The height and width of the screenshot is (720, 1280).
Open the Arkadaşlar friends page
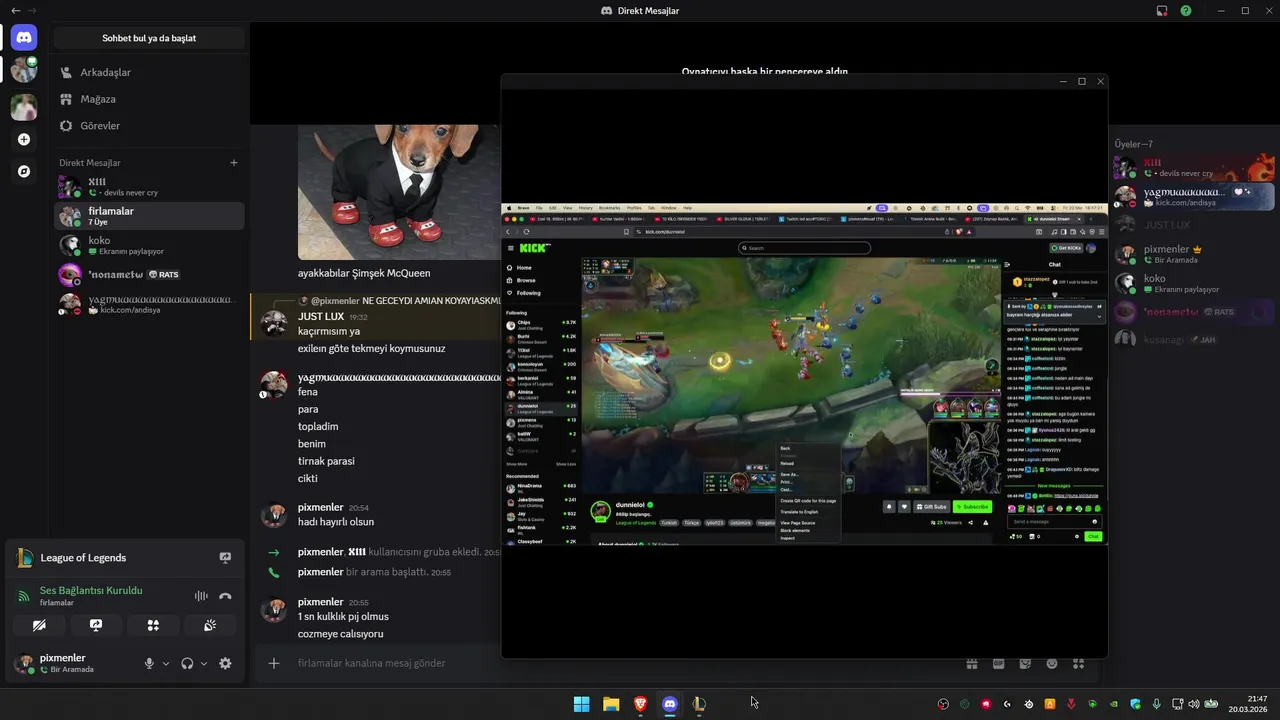point(149,72)
